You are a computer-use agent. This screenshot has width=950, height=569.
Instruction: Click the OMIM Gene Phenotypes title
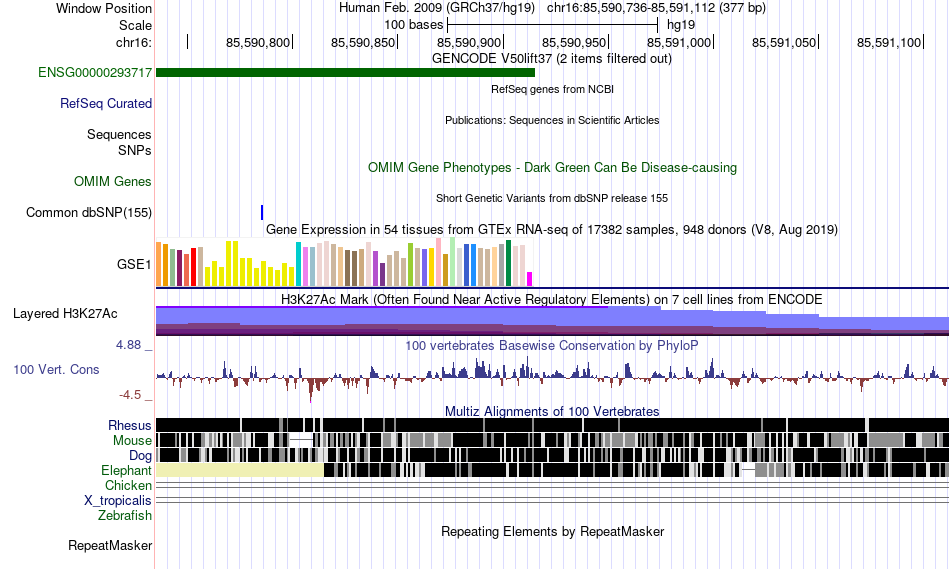(x=553, y=167)
